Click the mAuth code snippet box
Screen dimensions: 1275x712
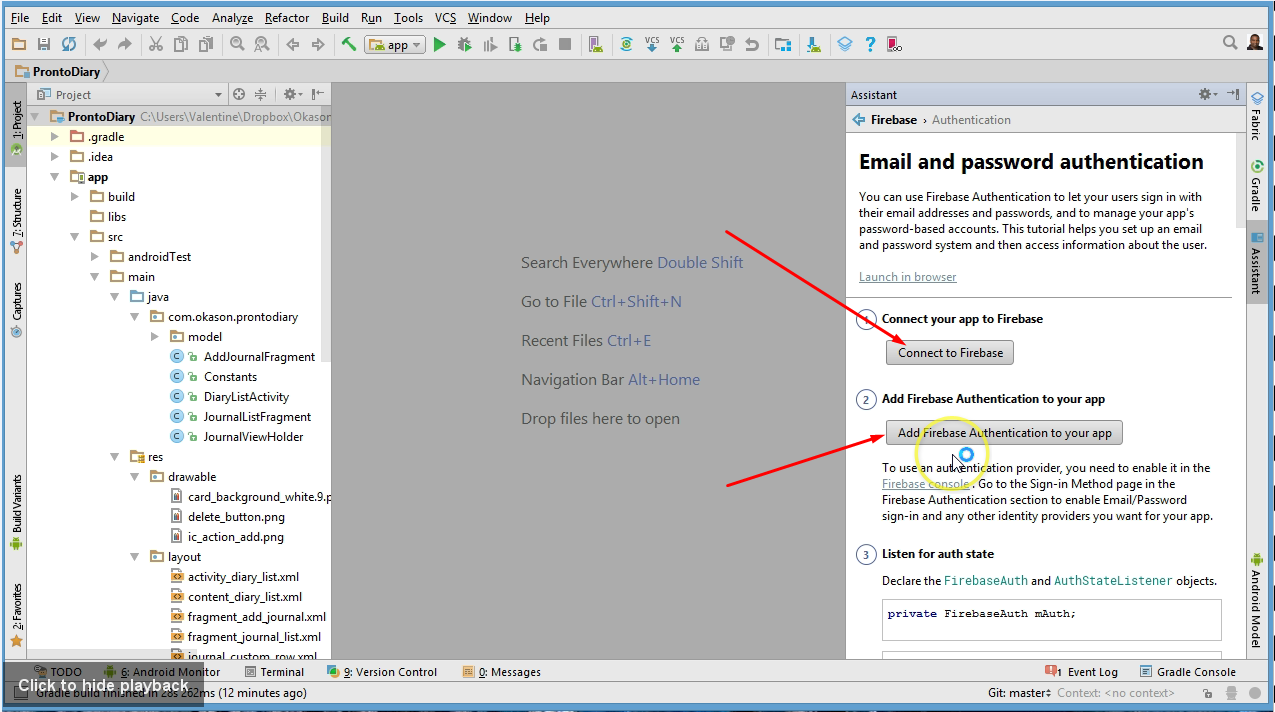1052,620
